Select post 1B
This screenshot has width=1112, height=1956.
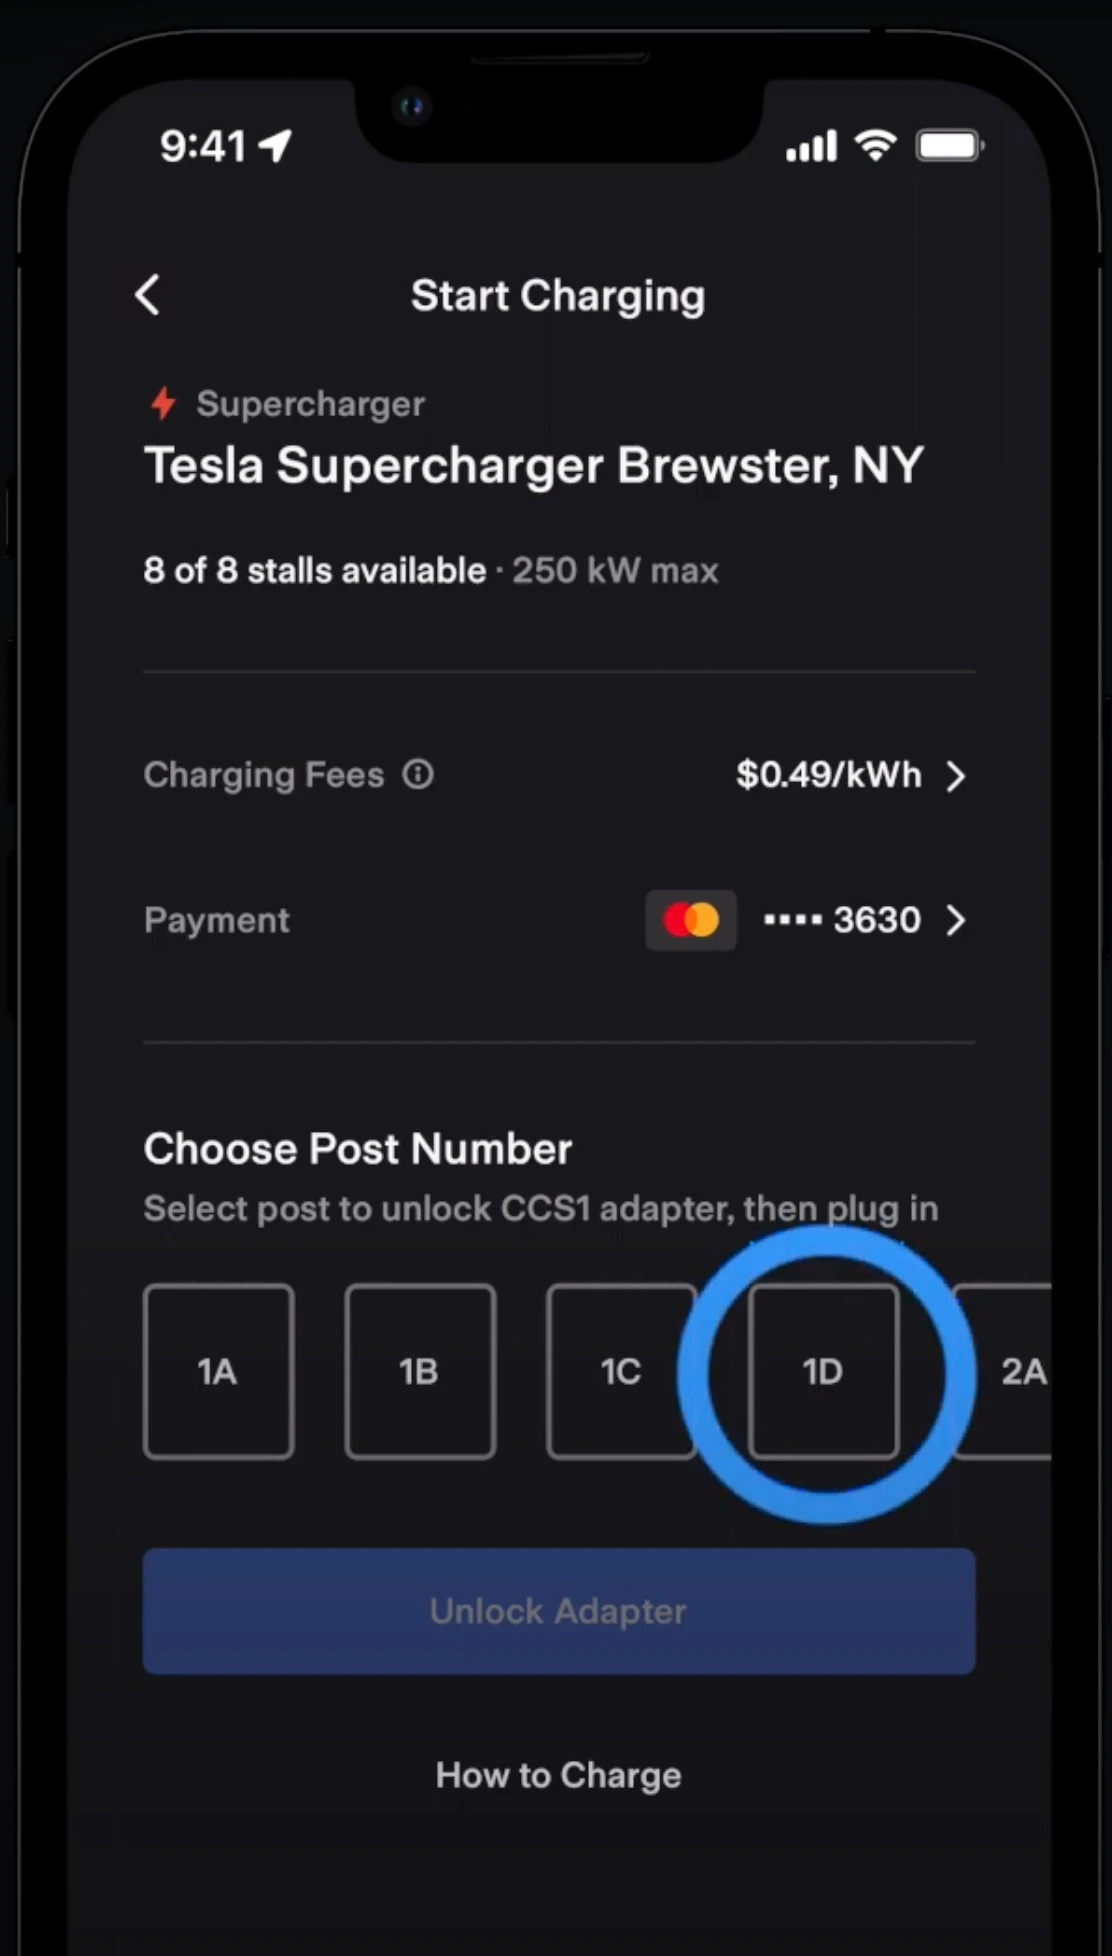point(420,1371)
